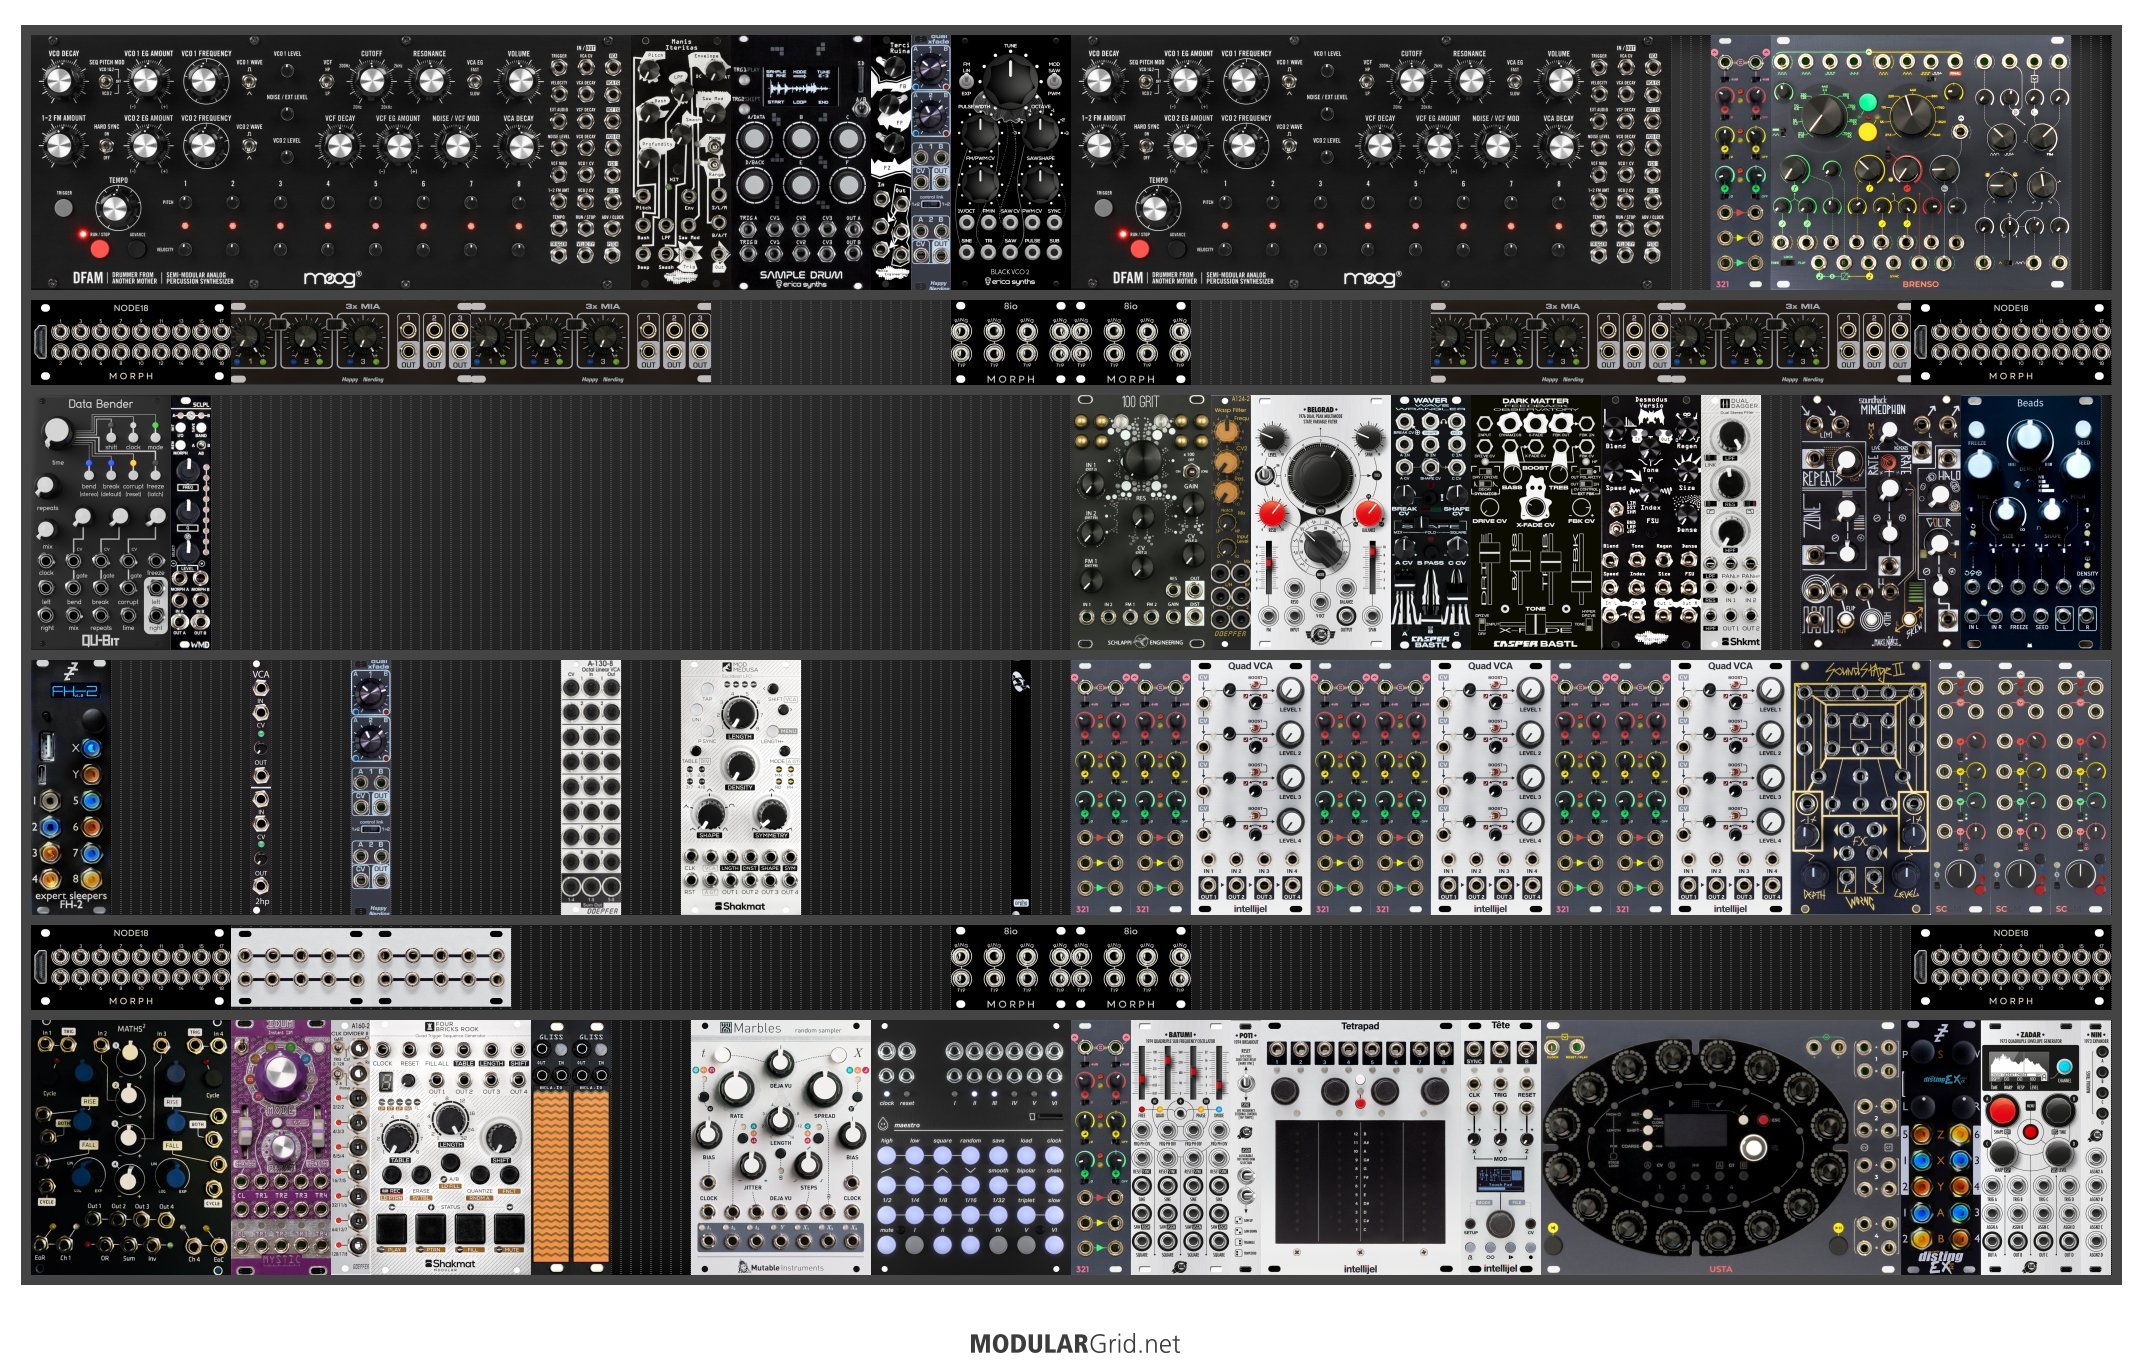Click the Symmetry knob on Mod Medusa
Screen dimensions: 2152x1365
click(771, 814)
